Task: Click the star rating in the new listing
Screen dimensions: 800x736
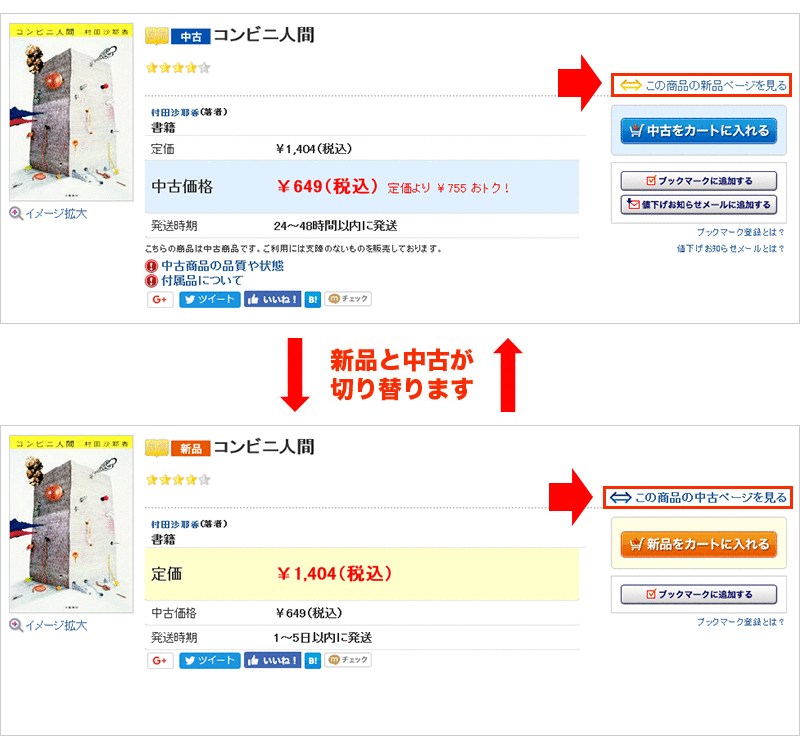Action: pos(178,479)
